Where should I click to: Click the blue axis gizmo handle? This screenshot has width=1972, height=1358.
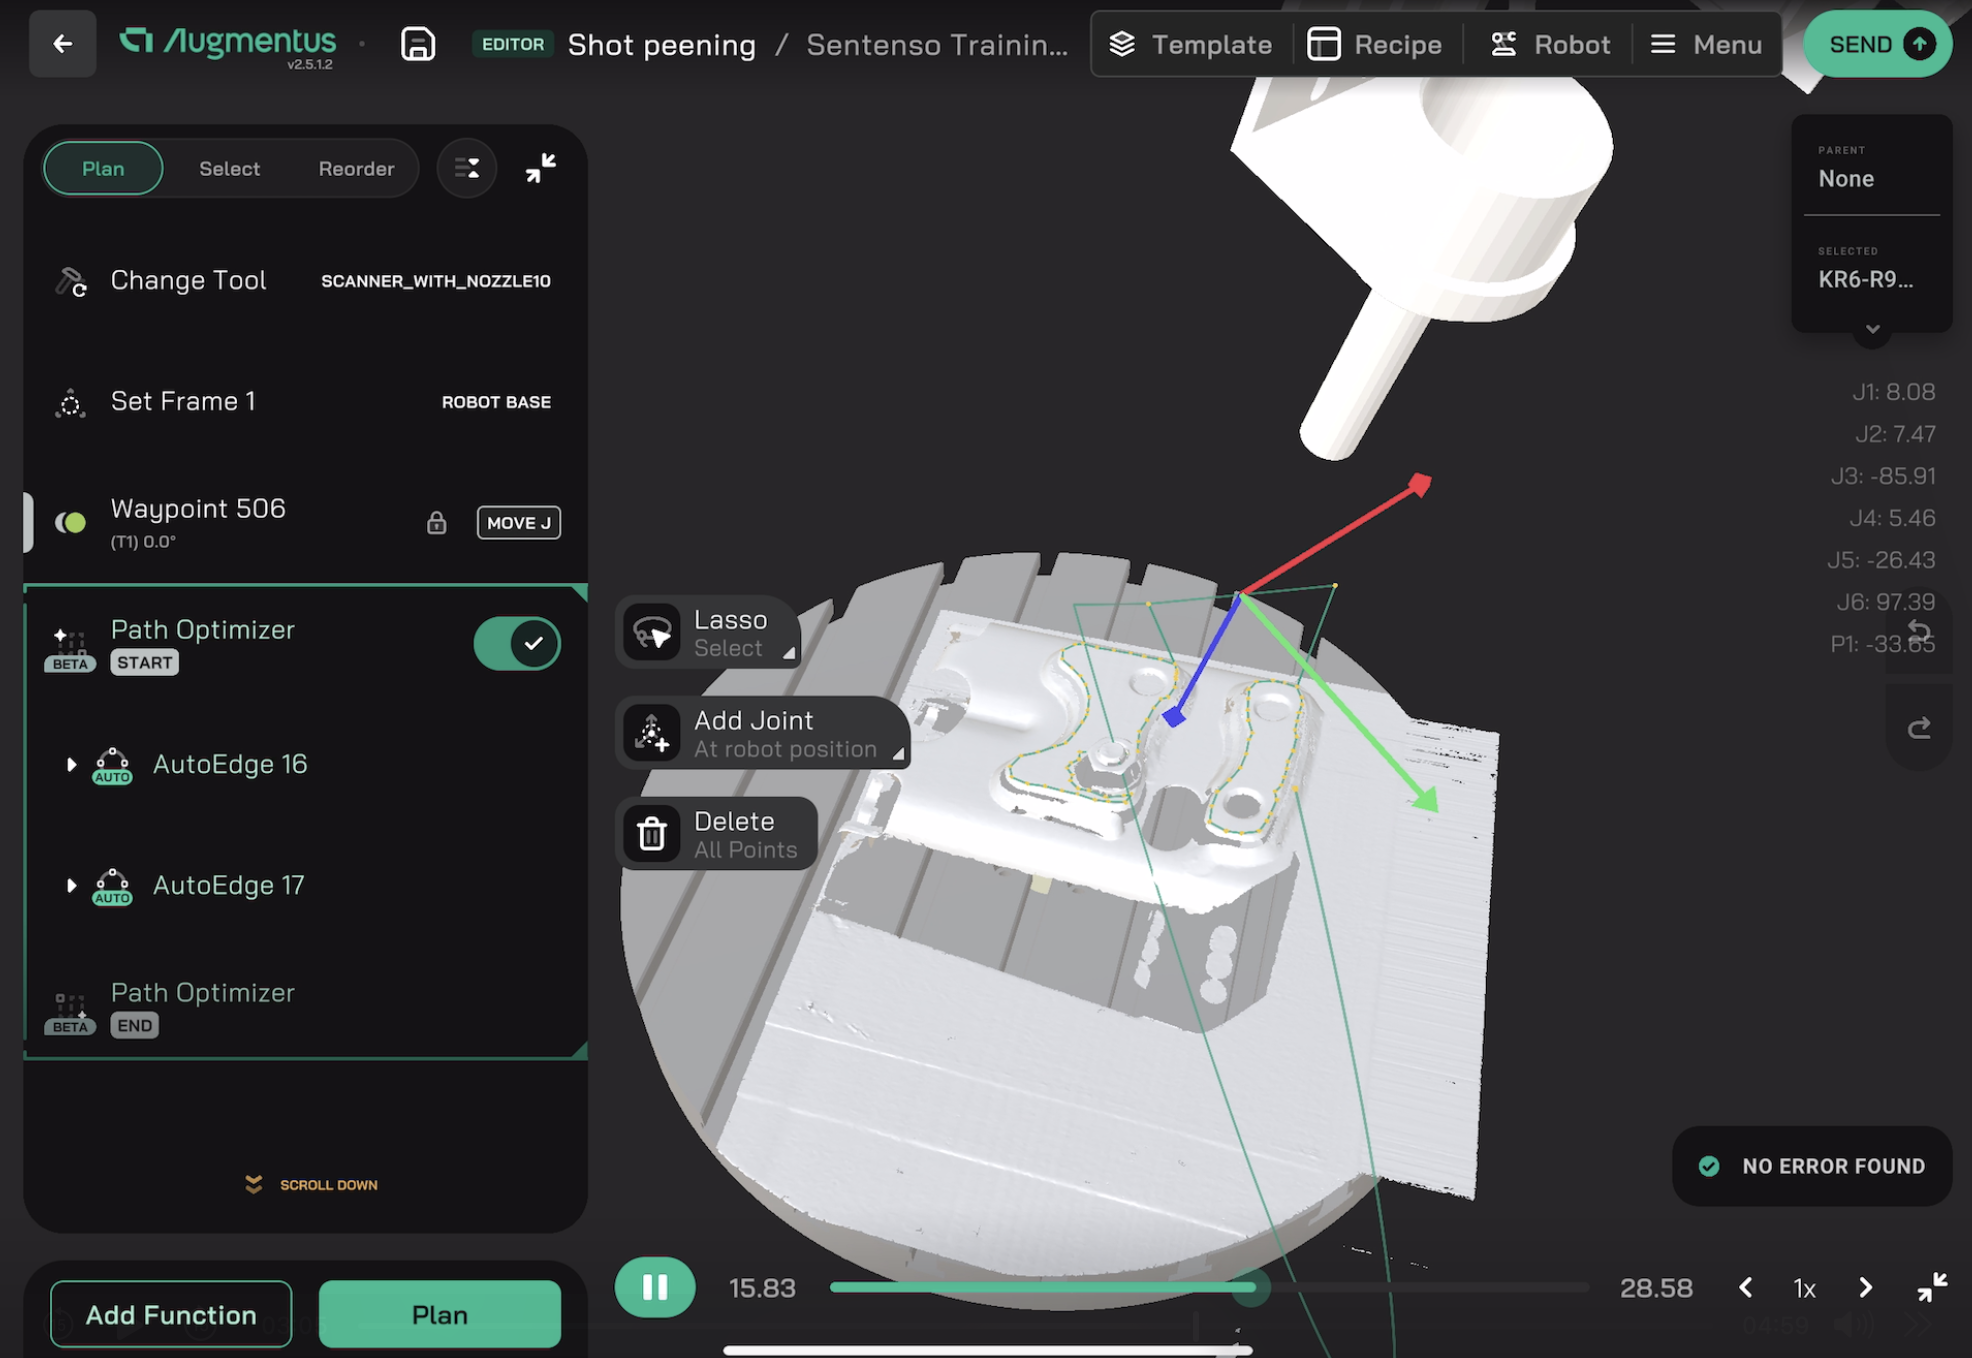(1174, 715)
